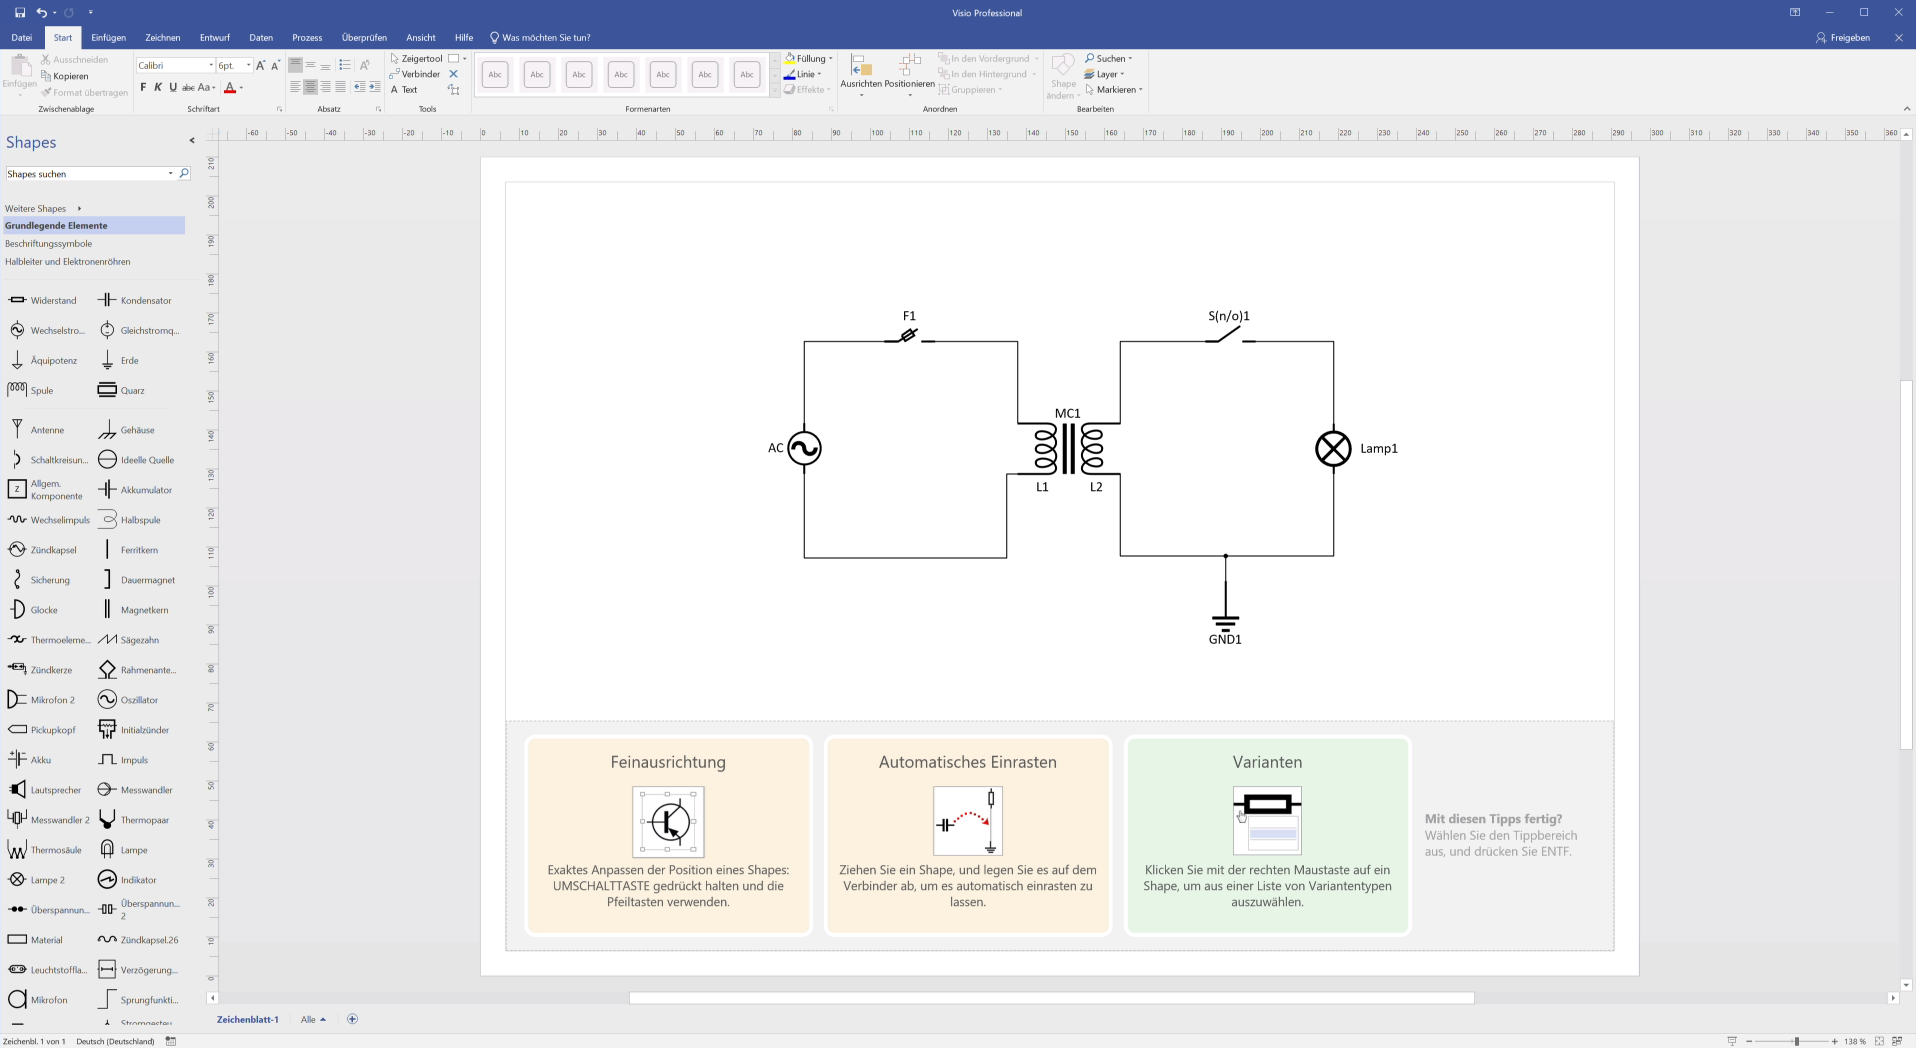Image resolution: width=1916 pixels, height=1048 pixels.
Task: Undo the last action
Action: [x=41, y=13]
